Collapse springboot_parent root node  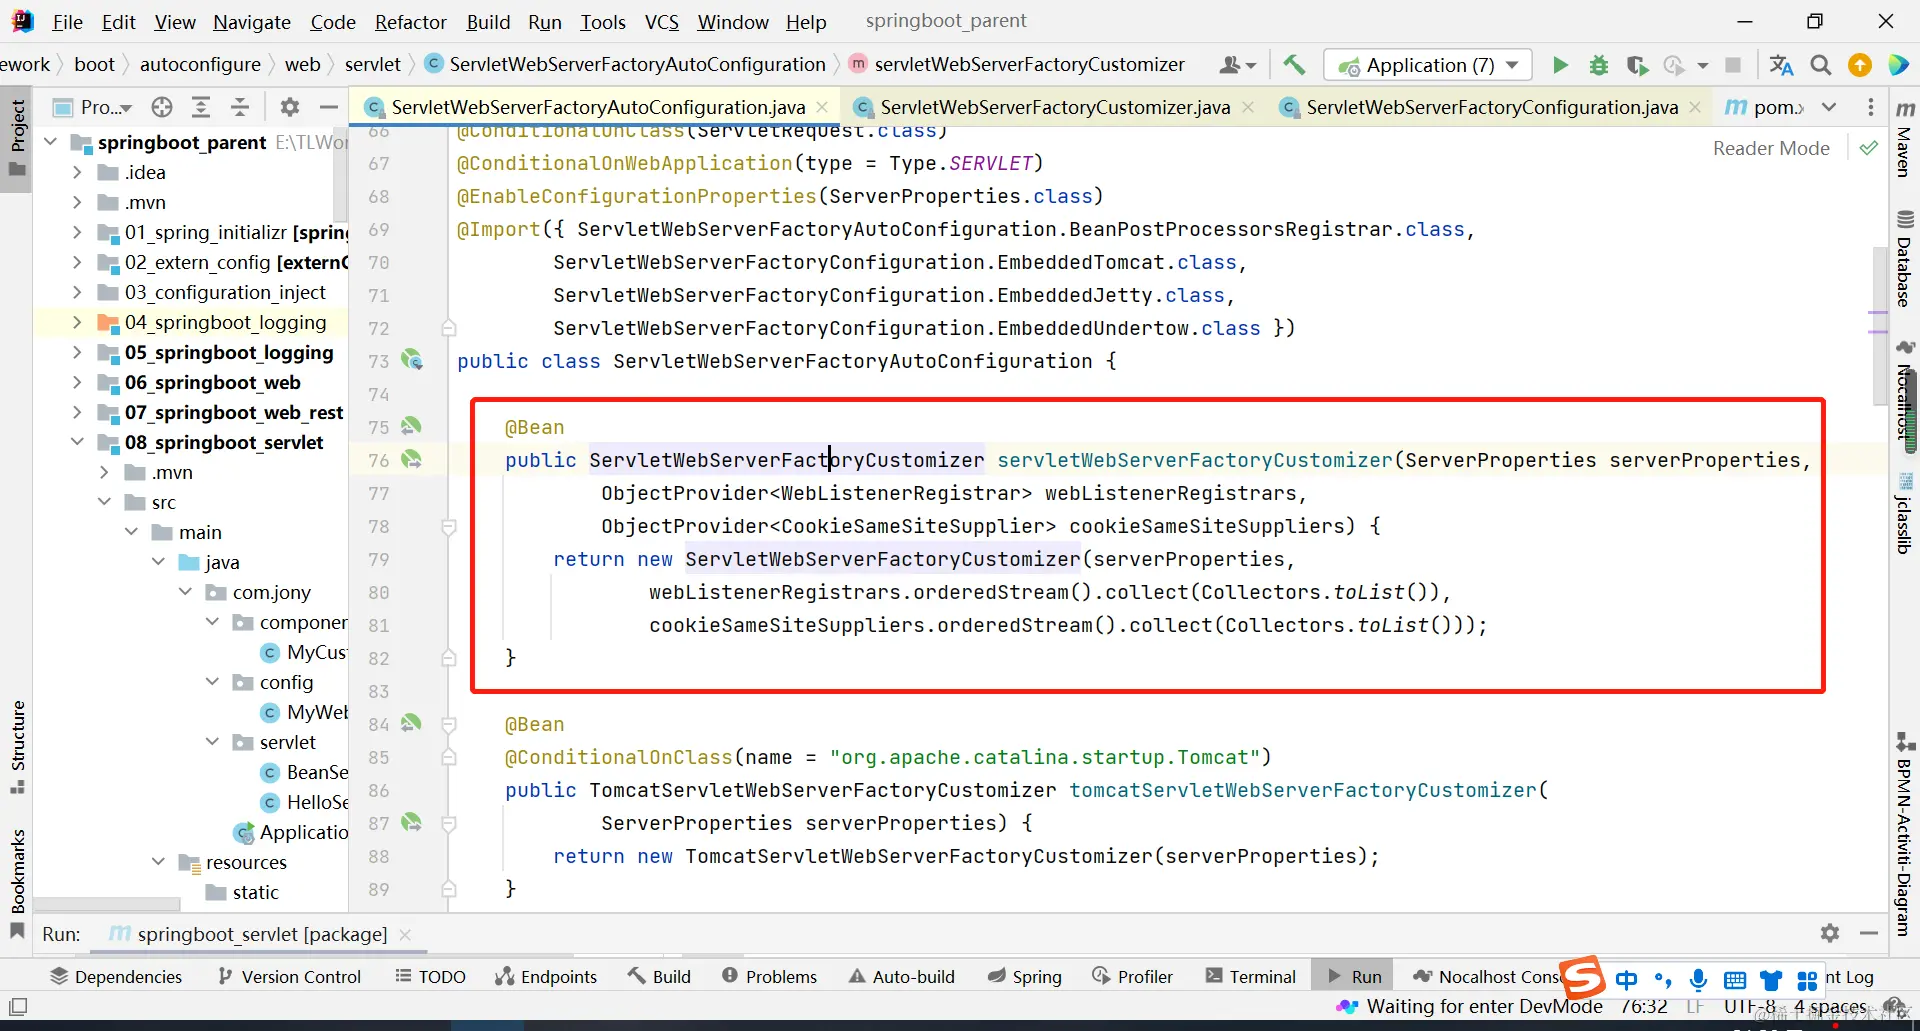coord(50,142)
